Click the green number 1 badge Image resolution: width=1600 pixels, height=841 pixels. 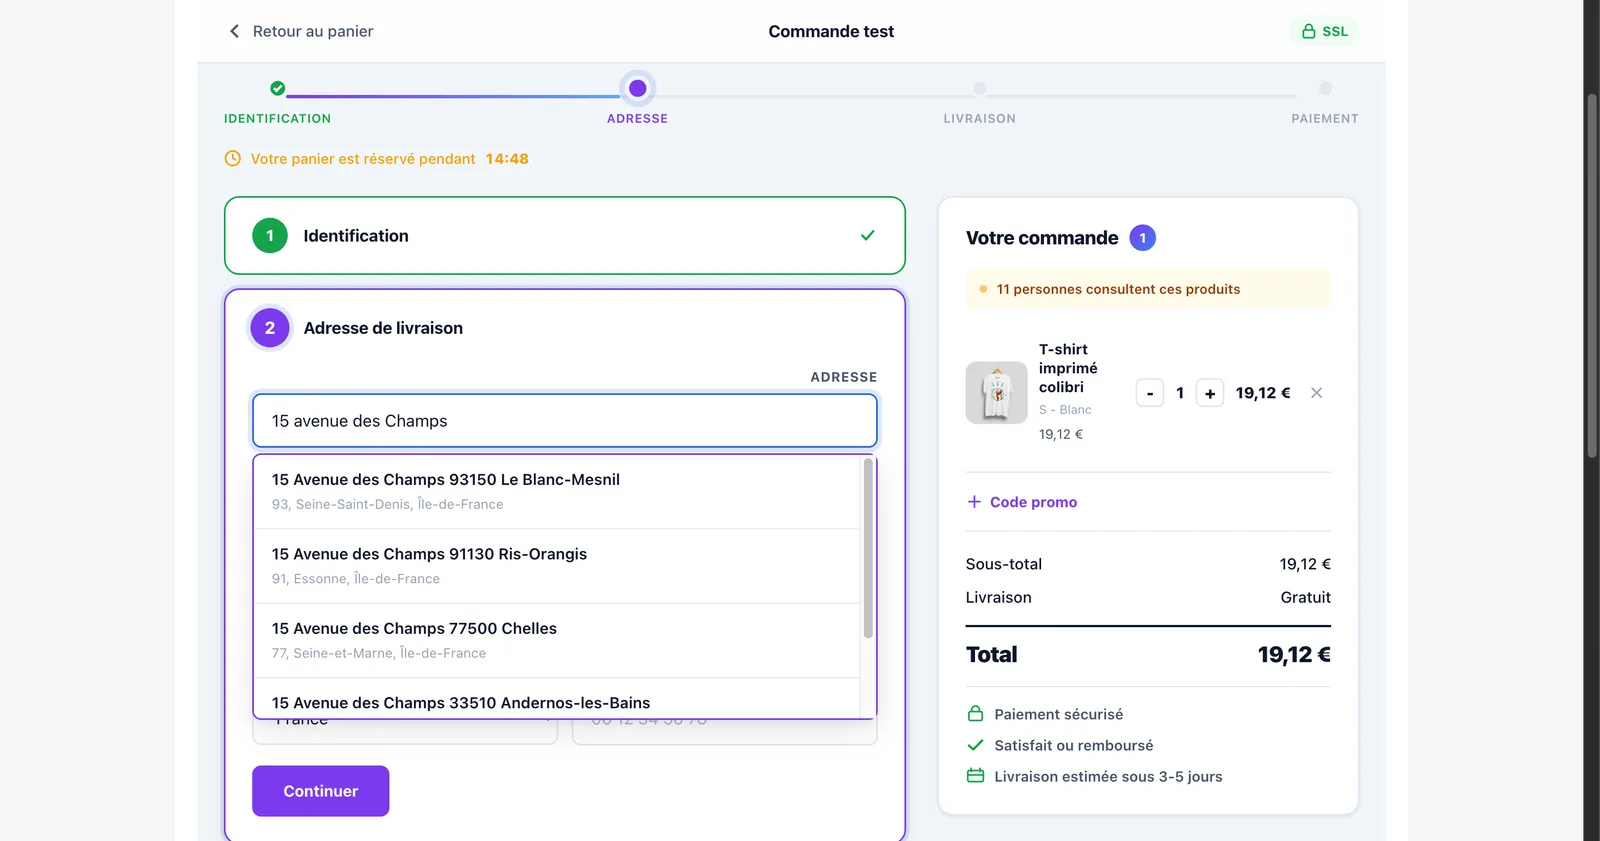270,235
